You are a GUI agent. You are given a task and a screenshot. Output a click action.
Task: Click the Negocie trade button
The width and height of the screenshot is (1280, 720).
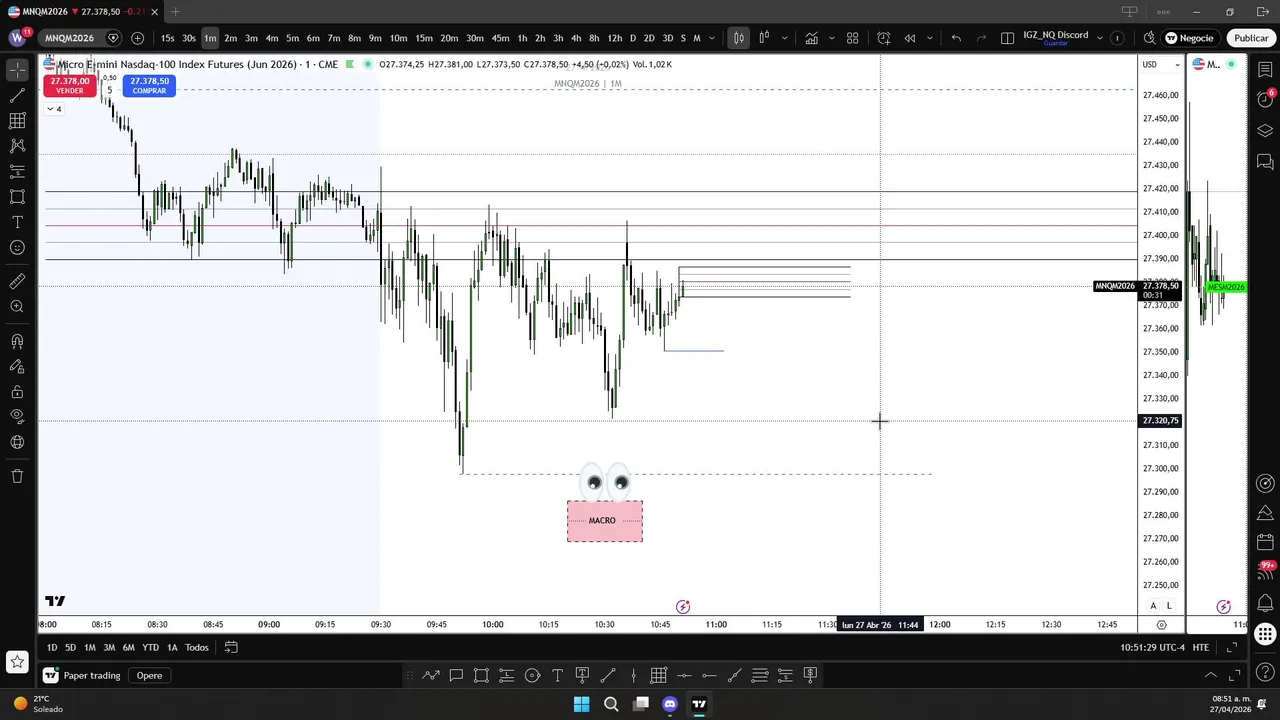(x=1190, y=38)
